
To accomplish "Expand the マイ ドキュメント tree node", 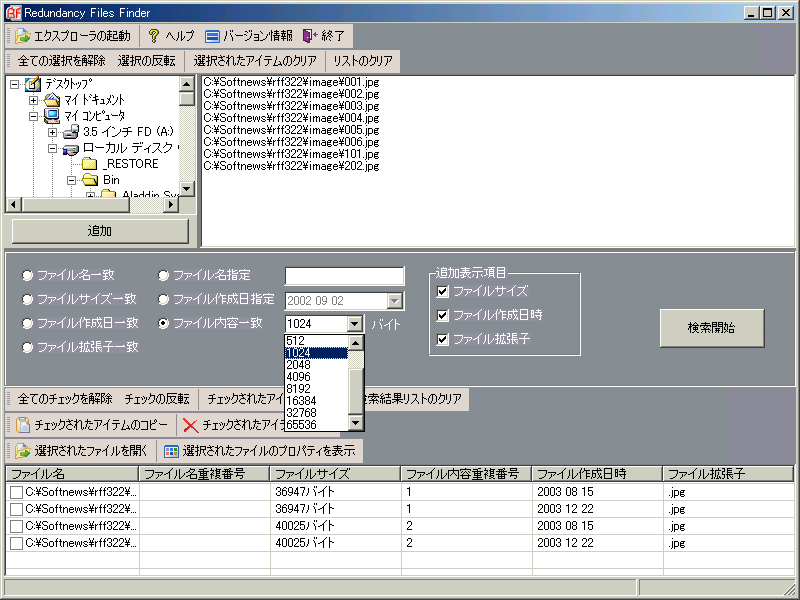I will 34,101.
